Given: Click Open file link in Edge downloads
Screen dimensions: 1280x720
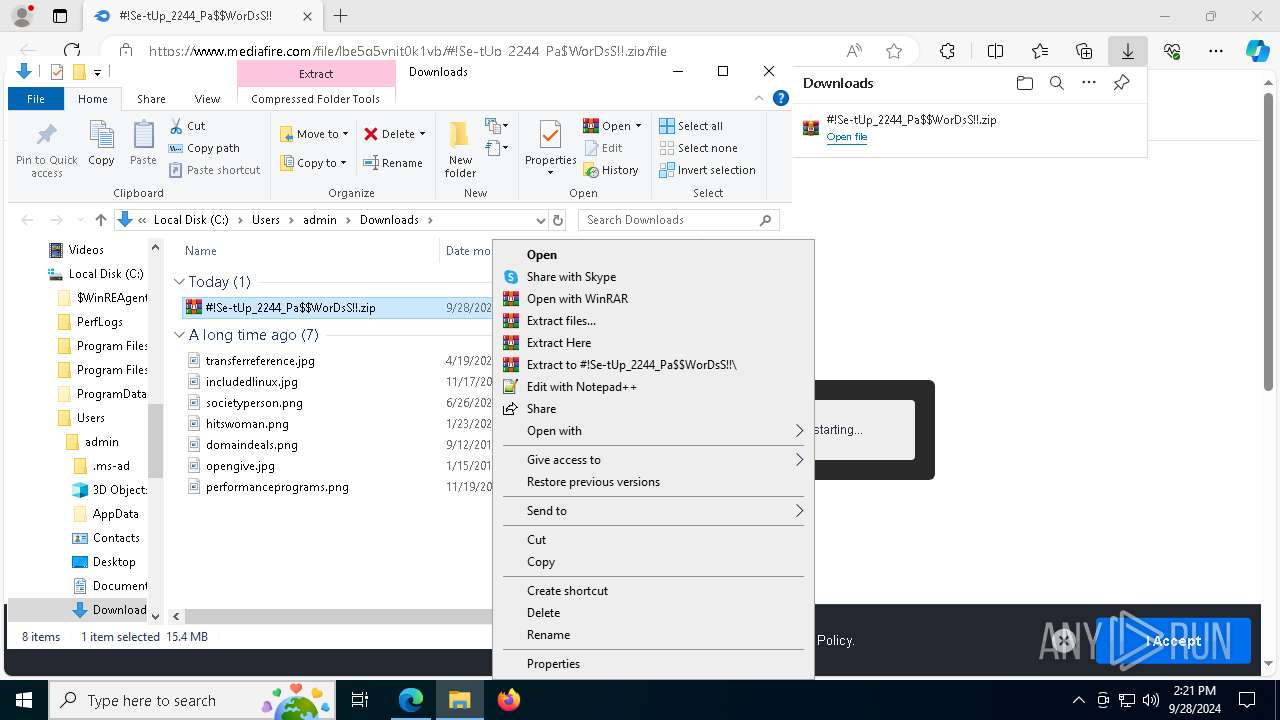Looking at the screenshot, I should tap(846, 137).
